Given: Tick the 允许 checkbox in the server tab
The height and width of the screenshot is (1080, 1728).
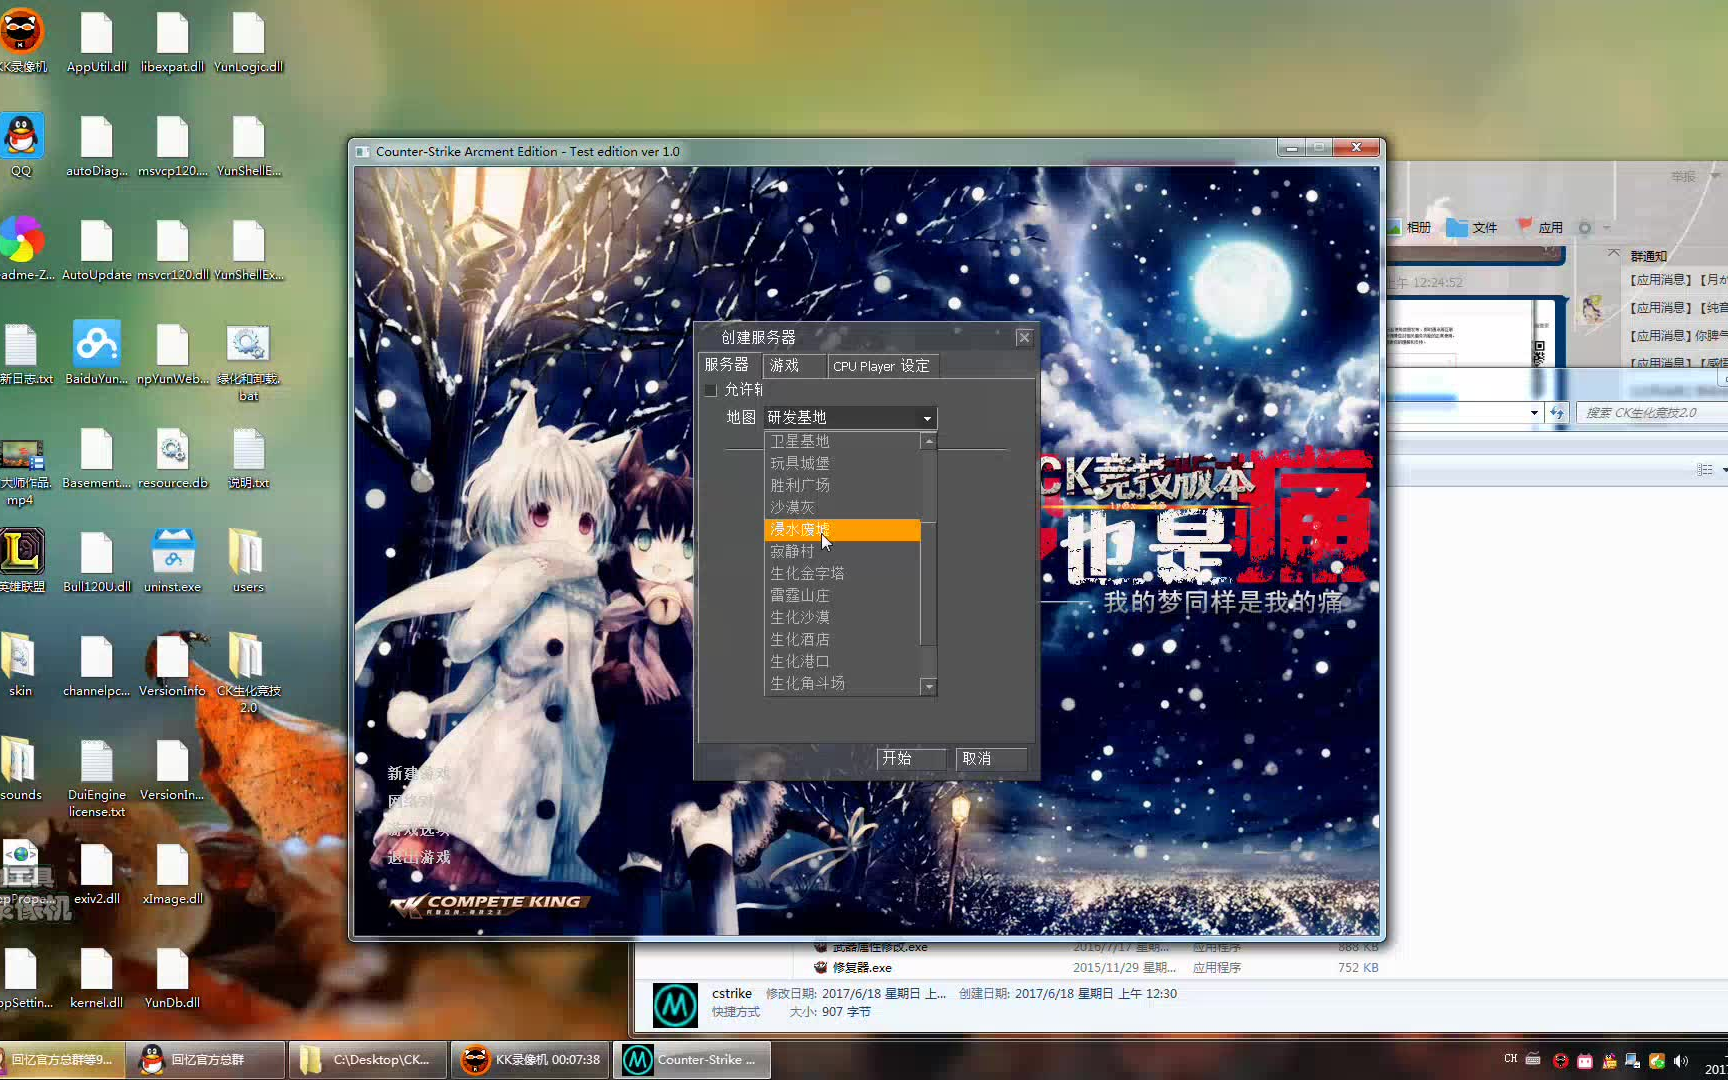Looking at the screenshot, I should coord(711,390).
